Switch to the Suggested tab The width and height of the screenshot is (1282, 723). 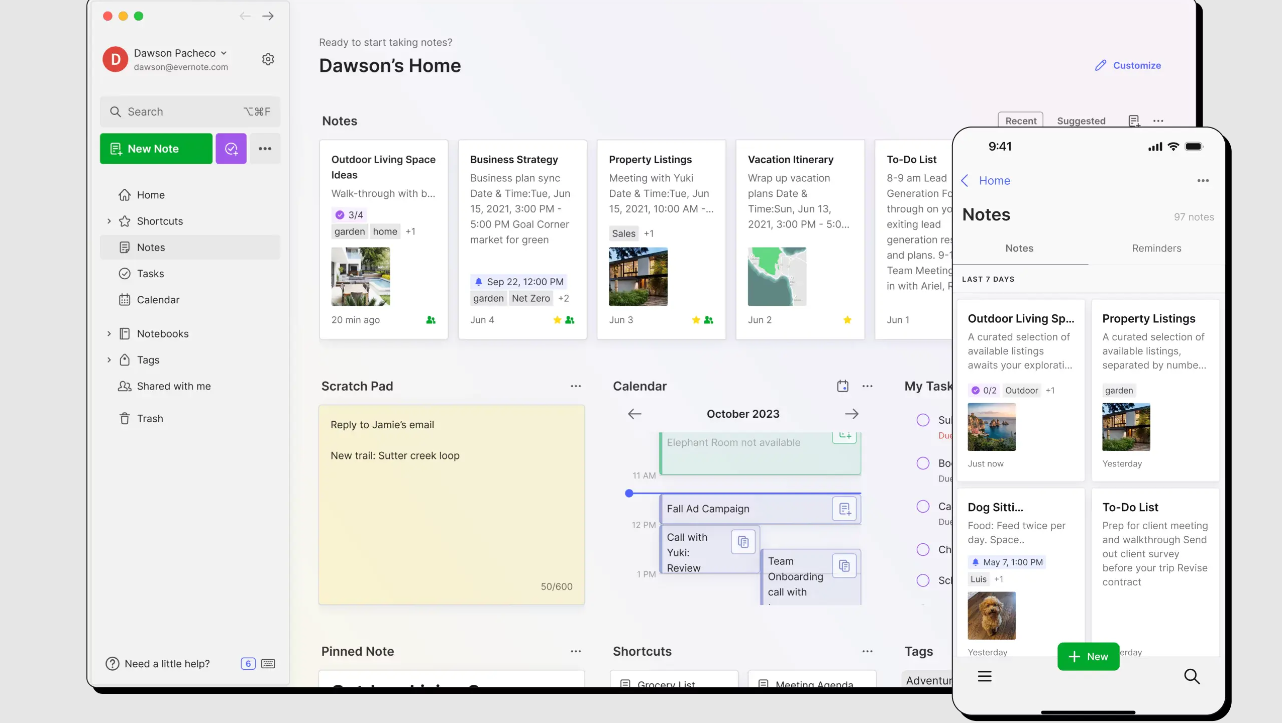pyautogui.click(x=1081, y=120)
